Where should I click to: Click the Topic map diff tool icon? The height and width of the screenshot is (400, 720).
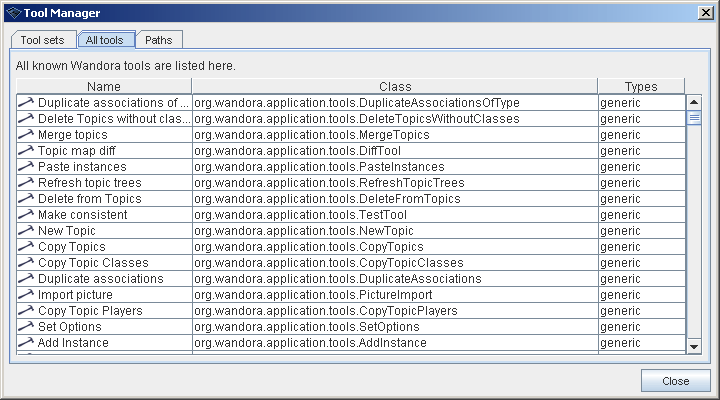pyautogui.click(x=26, y=151)
